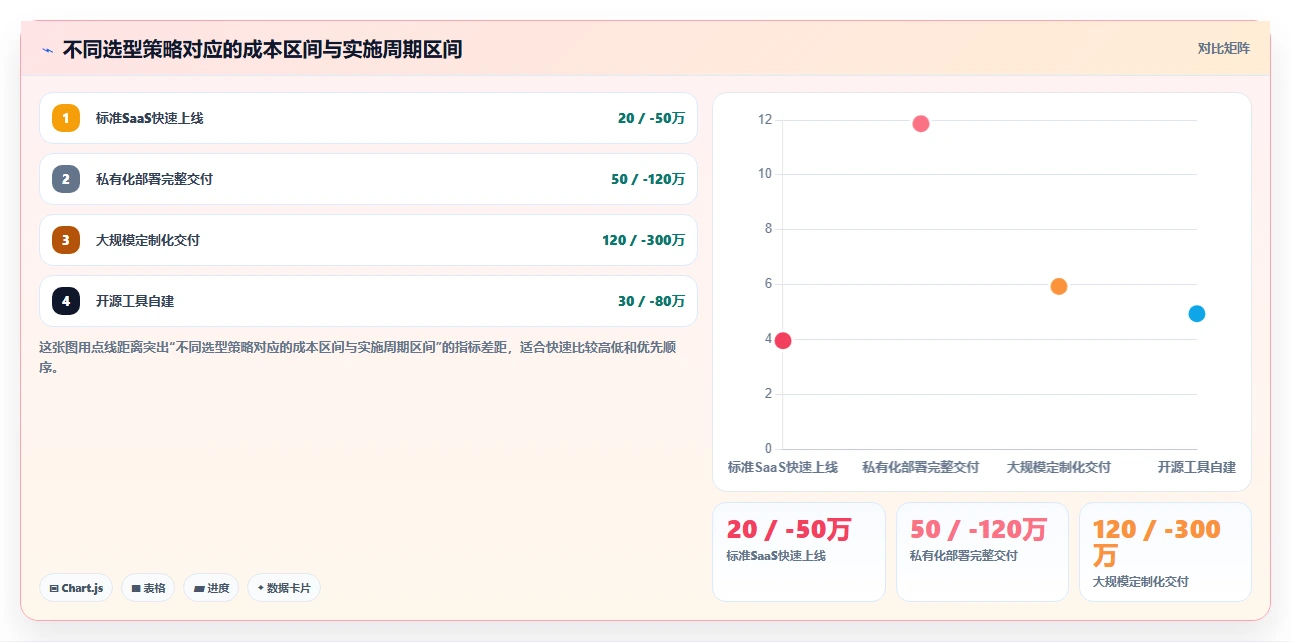Click the orange chart point for 大规模定制化交付
This screenshot has height=642, width=1291.
(1059, 286)
